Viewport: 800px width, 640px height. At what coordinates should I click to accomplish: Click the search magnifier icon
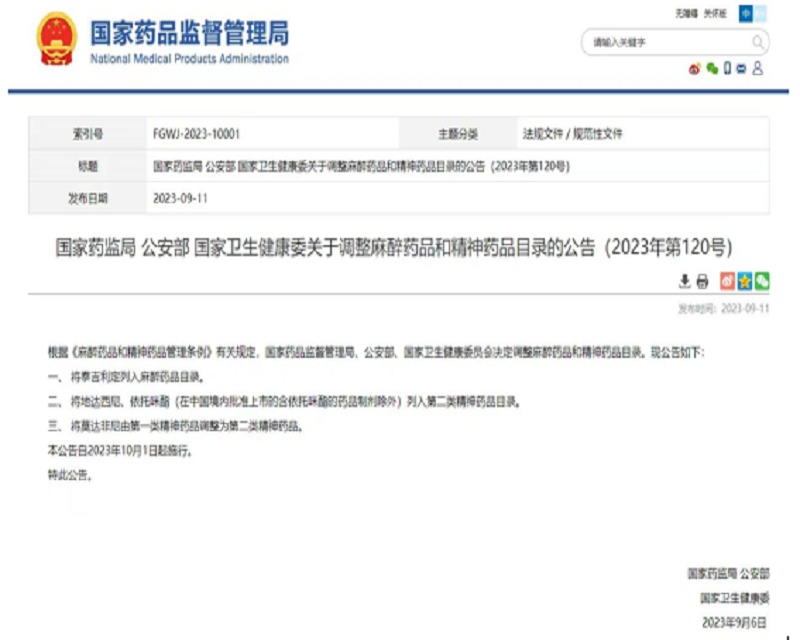click(758, 42)
